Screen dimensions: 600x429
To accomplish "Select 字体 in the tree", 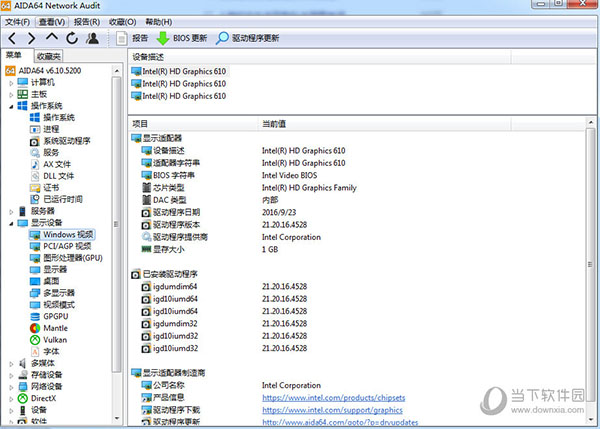I will coord(45,352).
